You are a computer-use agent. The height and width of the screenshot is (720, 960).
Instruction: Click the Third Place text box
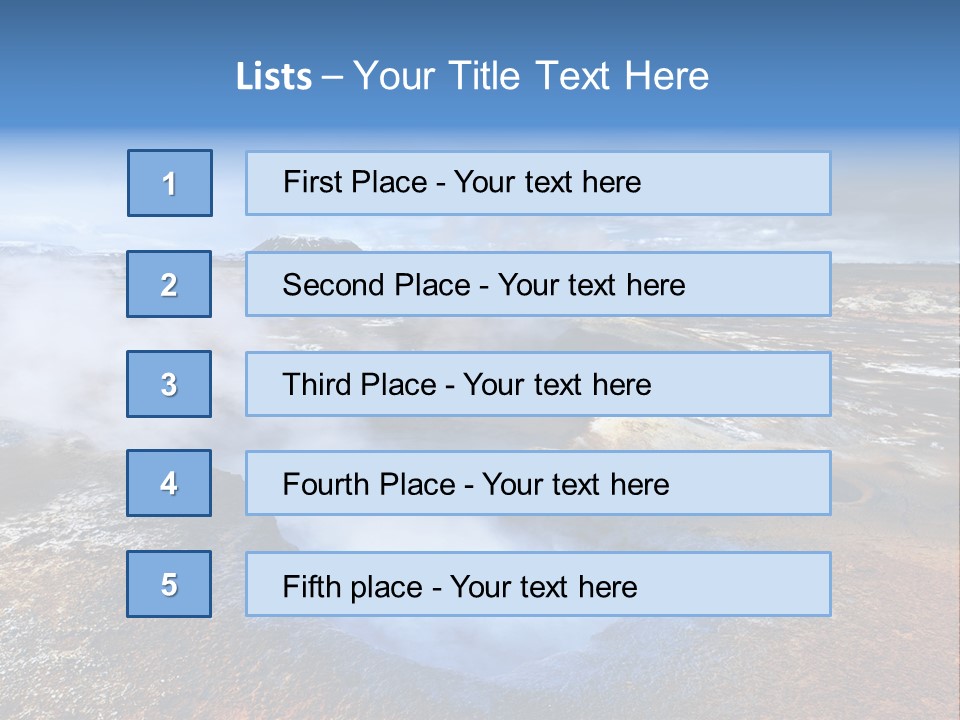point(538,384)
